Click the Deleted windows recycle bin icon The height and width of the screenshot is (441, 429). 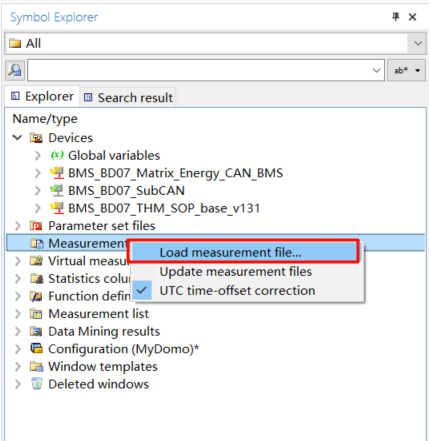[37, 384]
